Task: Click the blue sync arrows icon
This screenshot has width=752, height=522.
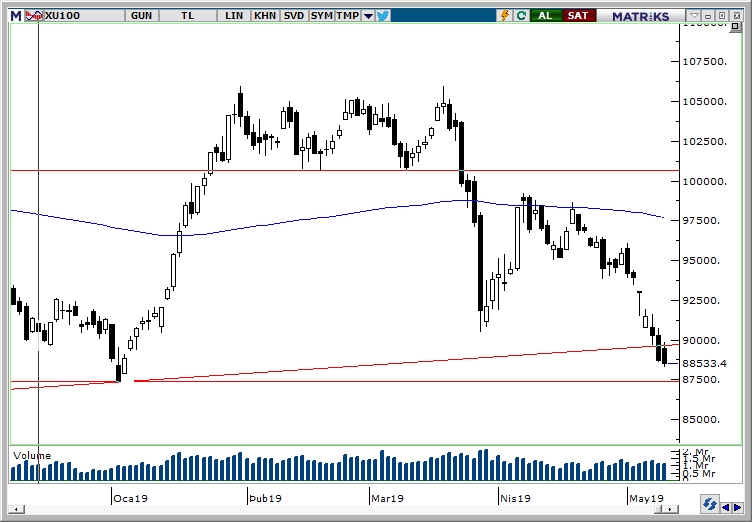Action: [709, 504]
